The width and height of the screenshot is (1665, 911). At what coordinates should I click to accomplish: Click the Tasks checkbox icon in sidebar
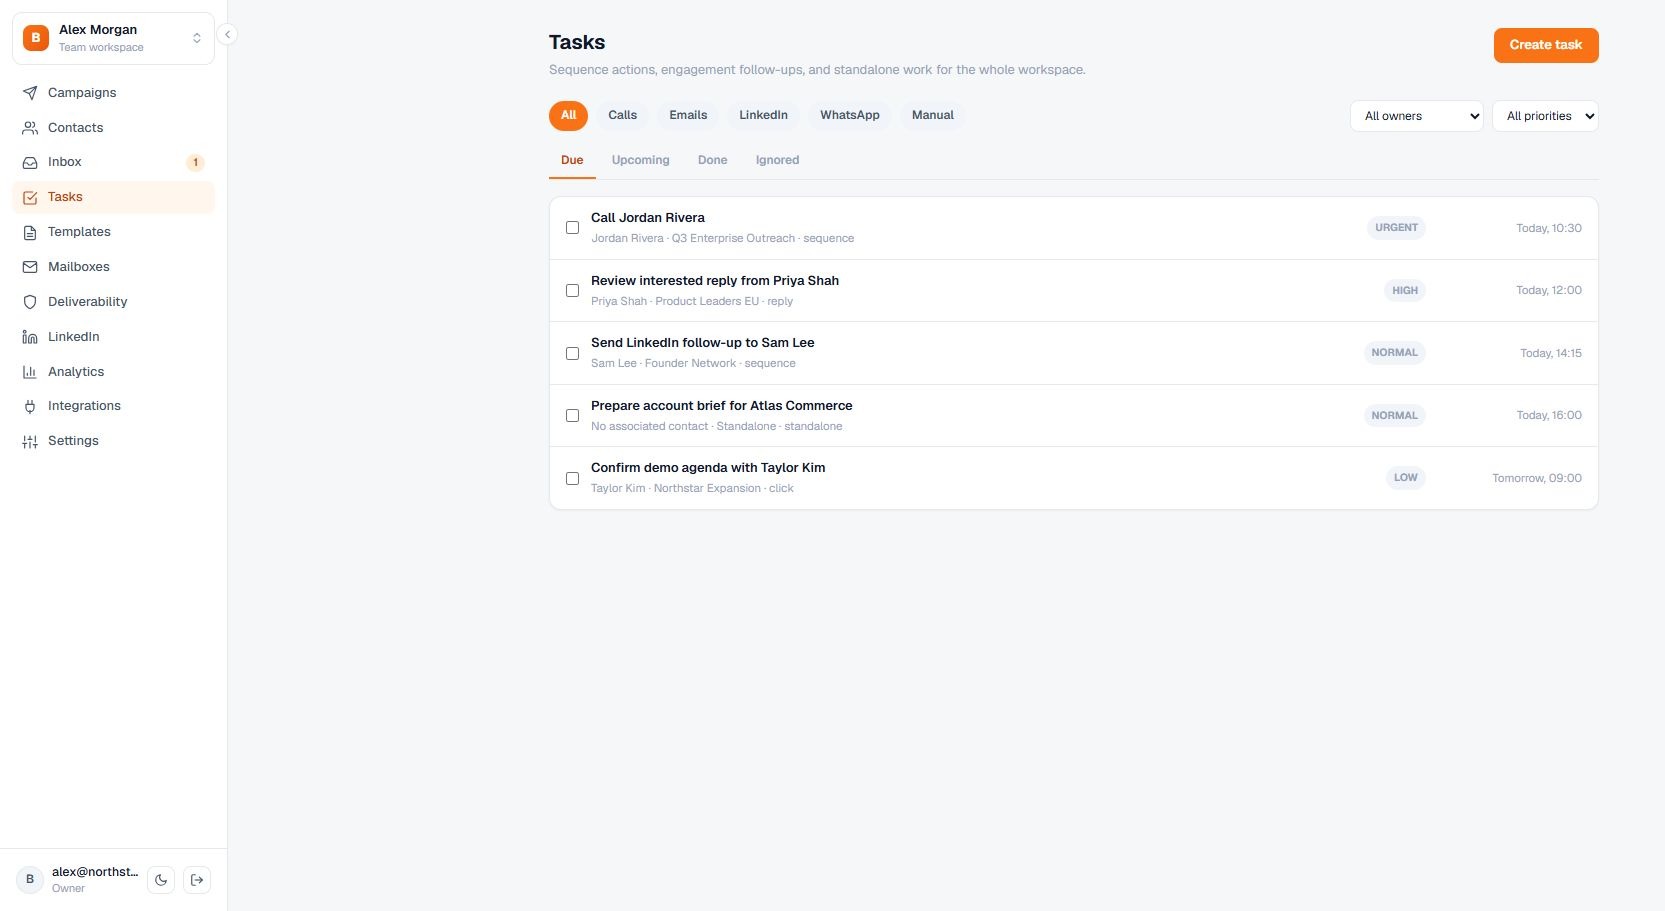tap(30, 197)
